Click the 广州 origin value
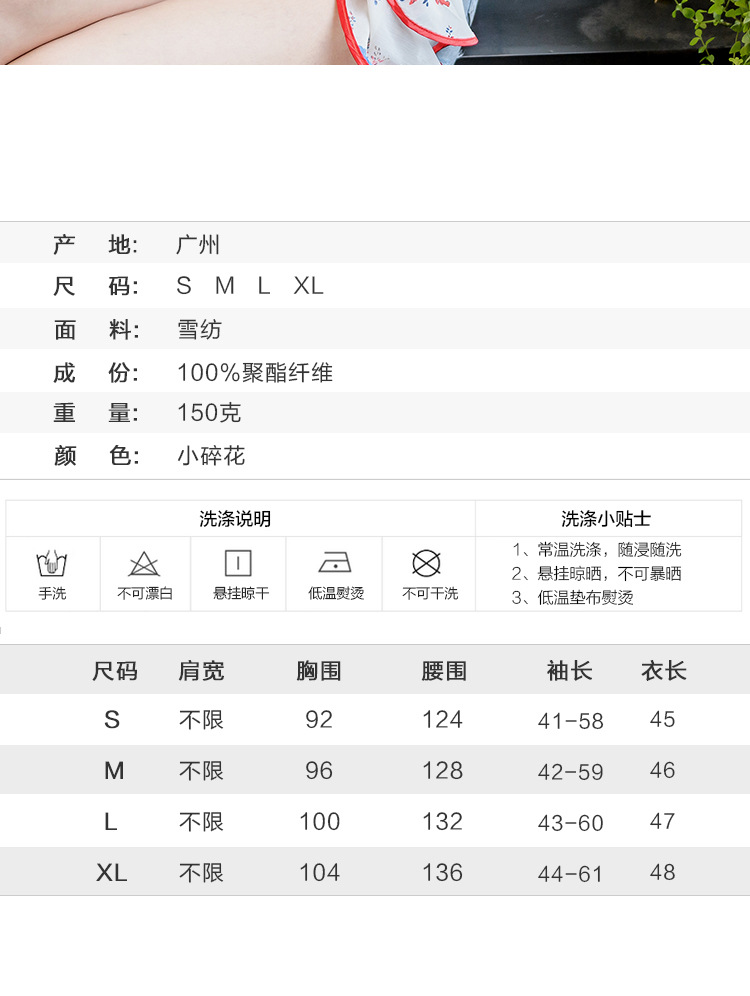 [x=198, y=244]
